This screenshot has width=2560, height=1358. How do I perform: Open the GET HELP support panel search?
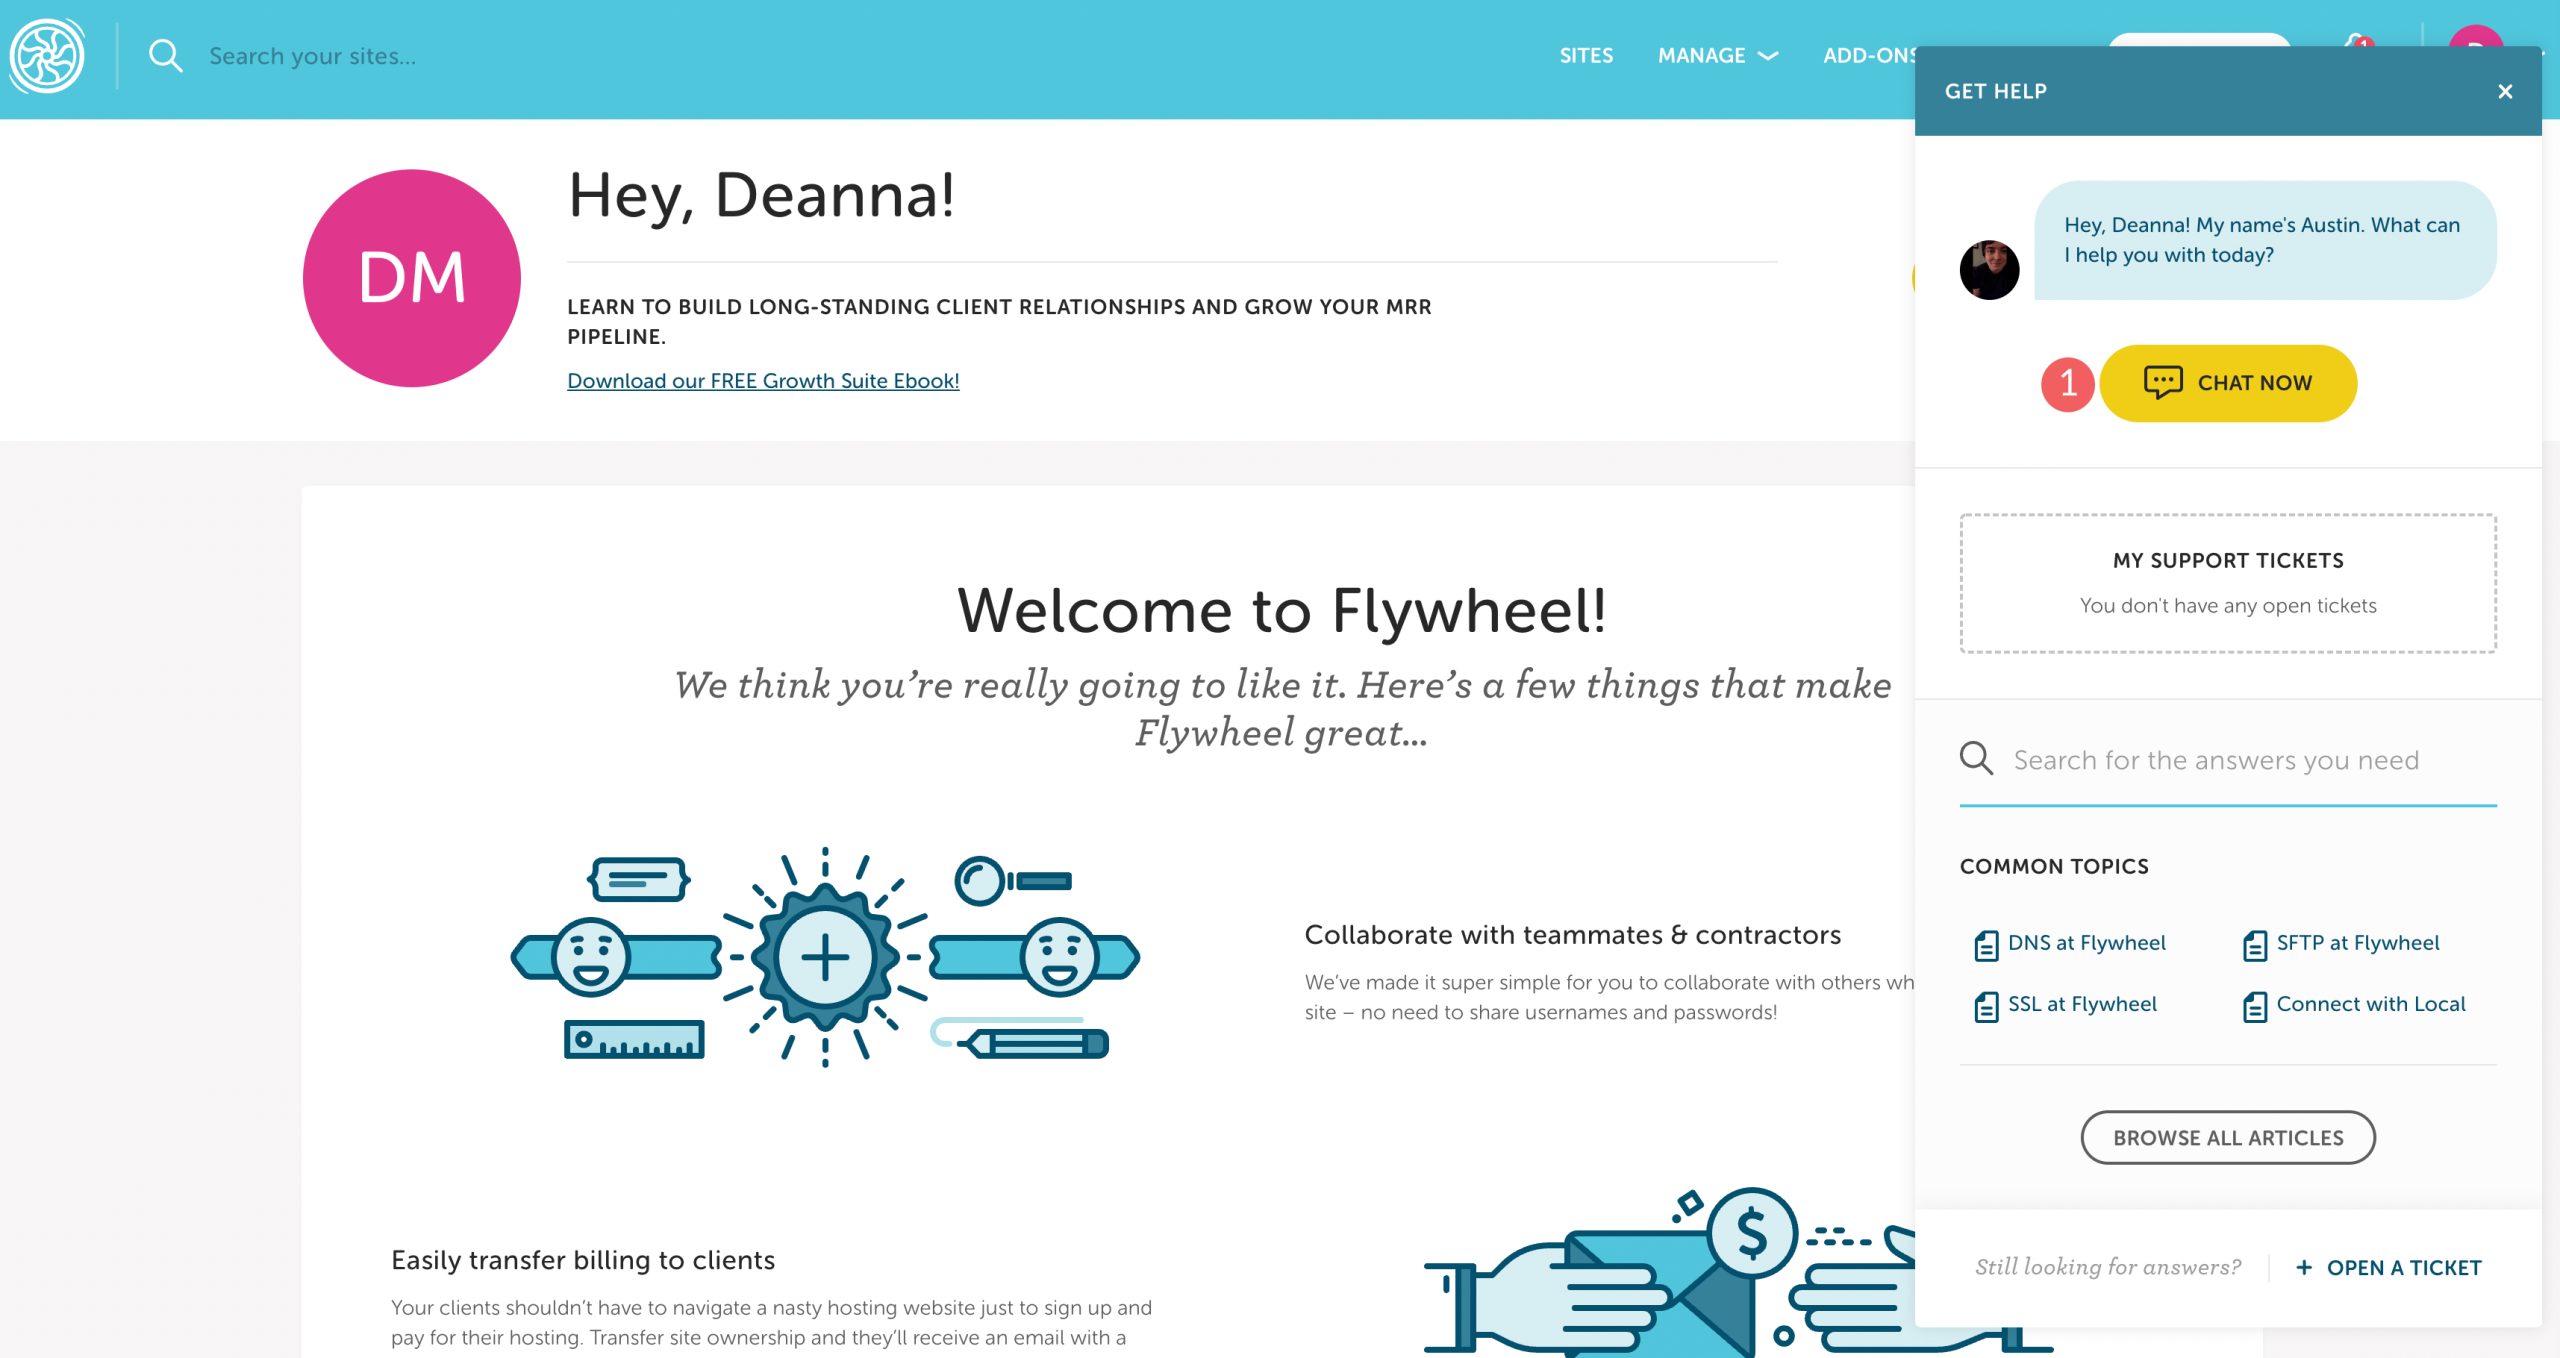[x=2226, y=759]
